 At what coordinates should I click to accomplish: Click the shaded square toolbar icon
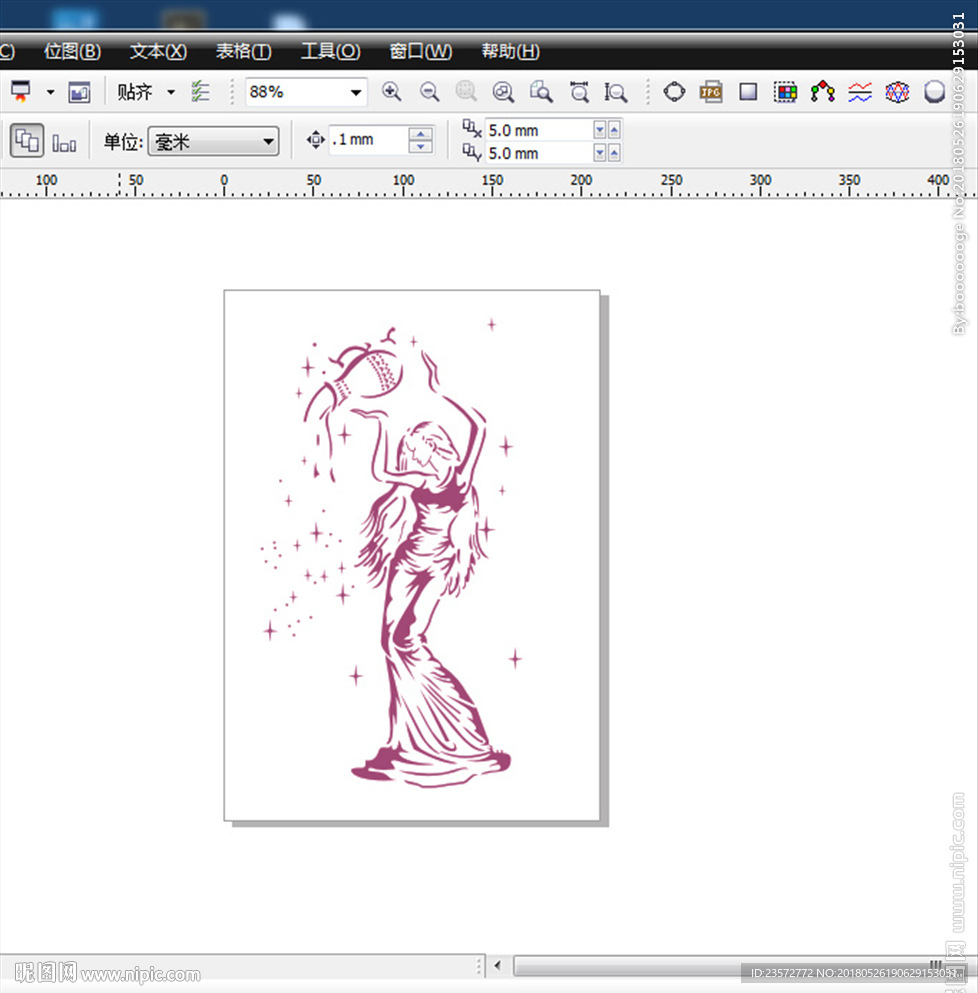748,92
